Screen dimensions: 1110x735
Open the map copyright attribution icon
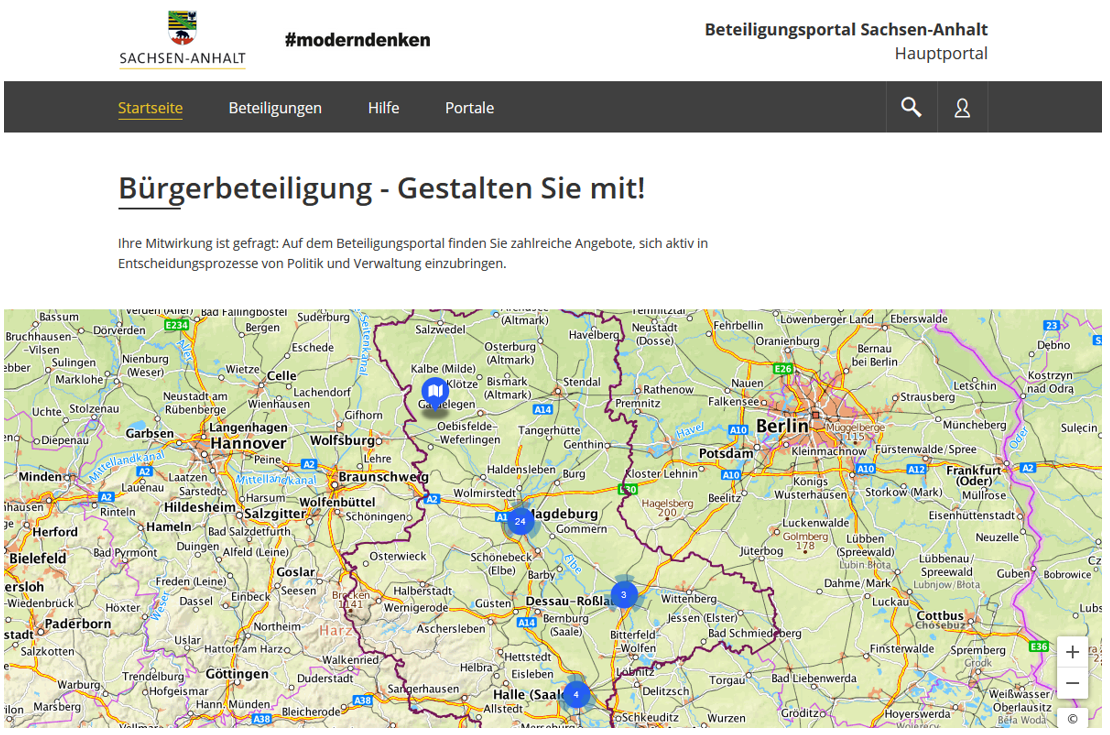click(1072, 718)
